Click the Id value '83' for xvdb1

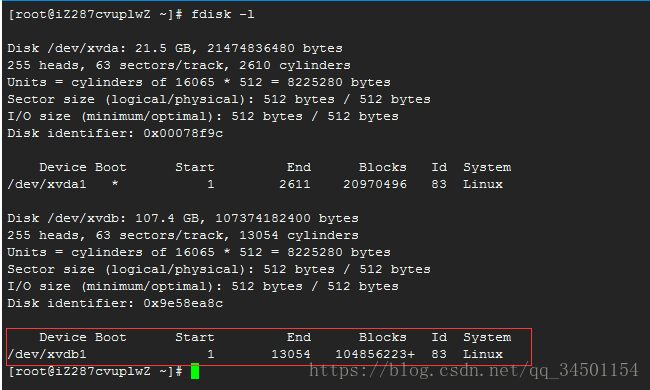[x=439, y=354]
